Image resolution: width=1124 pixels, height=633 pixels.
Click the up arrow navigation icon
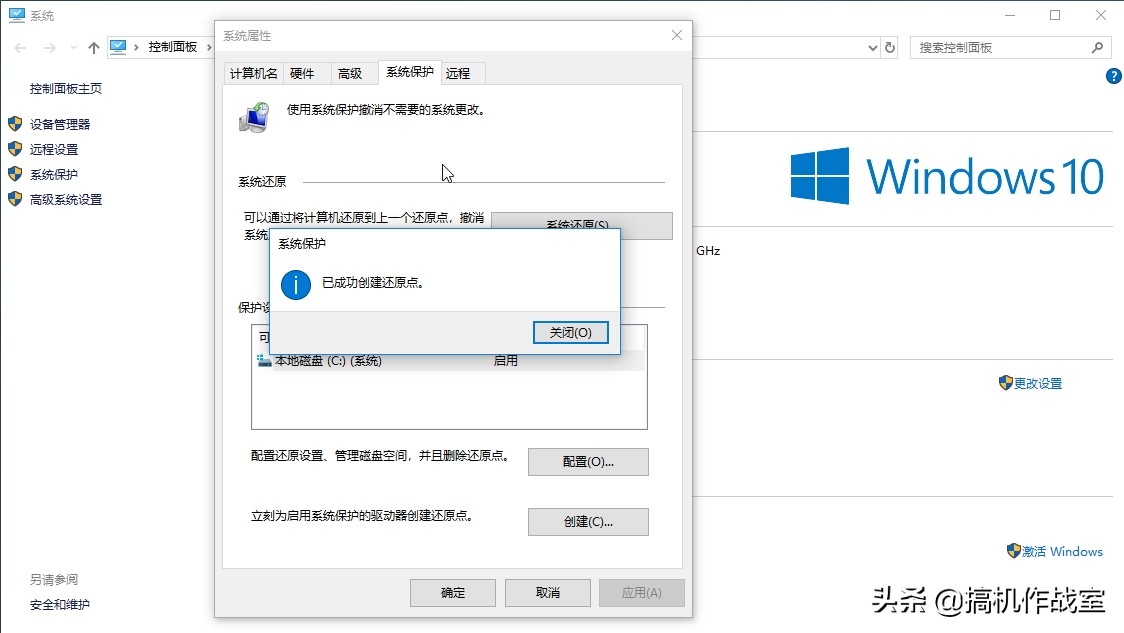pyautogui.click(x=93, y=46)
